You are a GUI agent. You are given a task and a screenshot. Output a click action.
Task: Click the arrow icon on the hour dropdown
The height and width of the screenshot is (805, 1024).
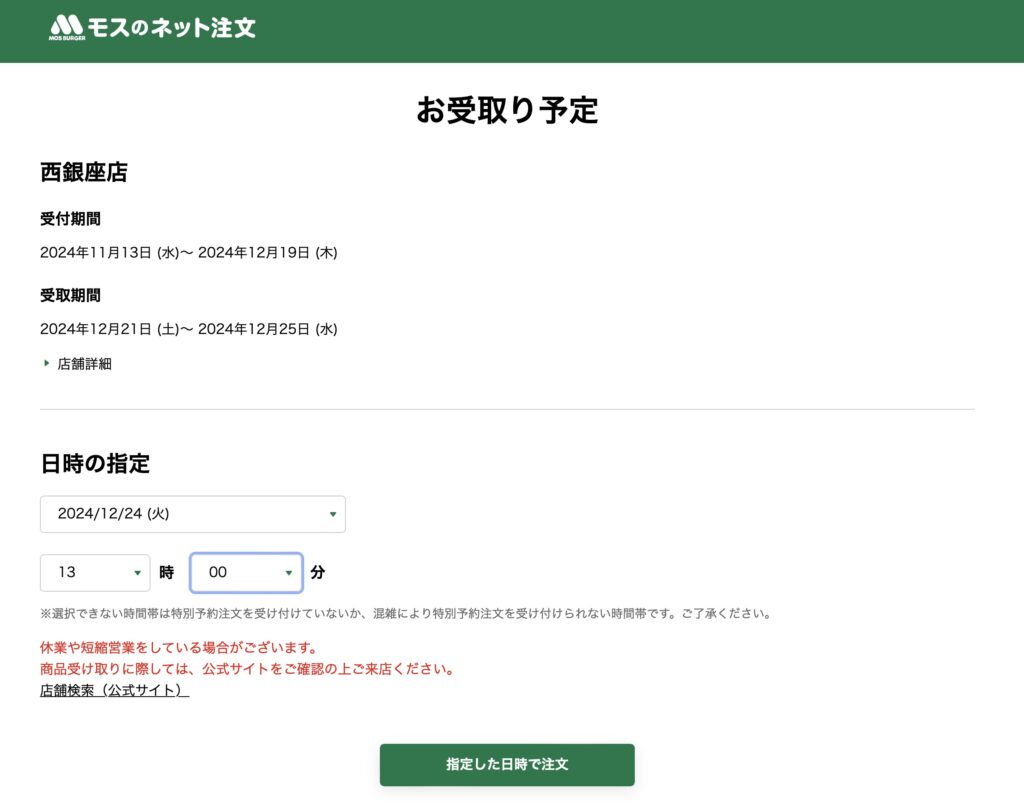(x=137, y=573)
